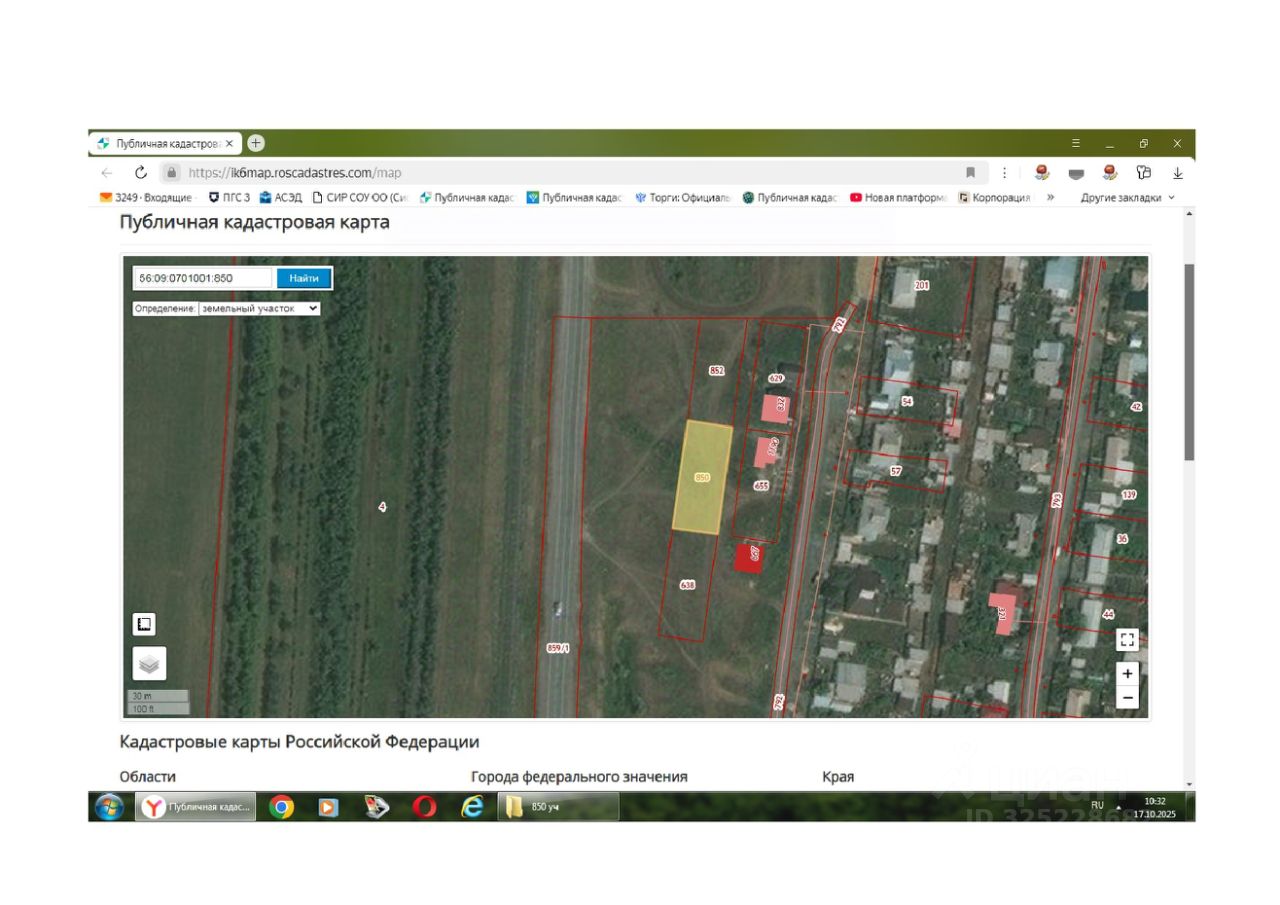
Task: Open the Windows Start menu
Action: click(109, 807)
